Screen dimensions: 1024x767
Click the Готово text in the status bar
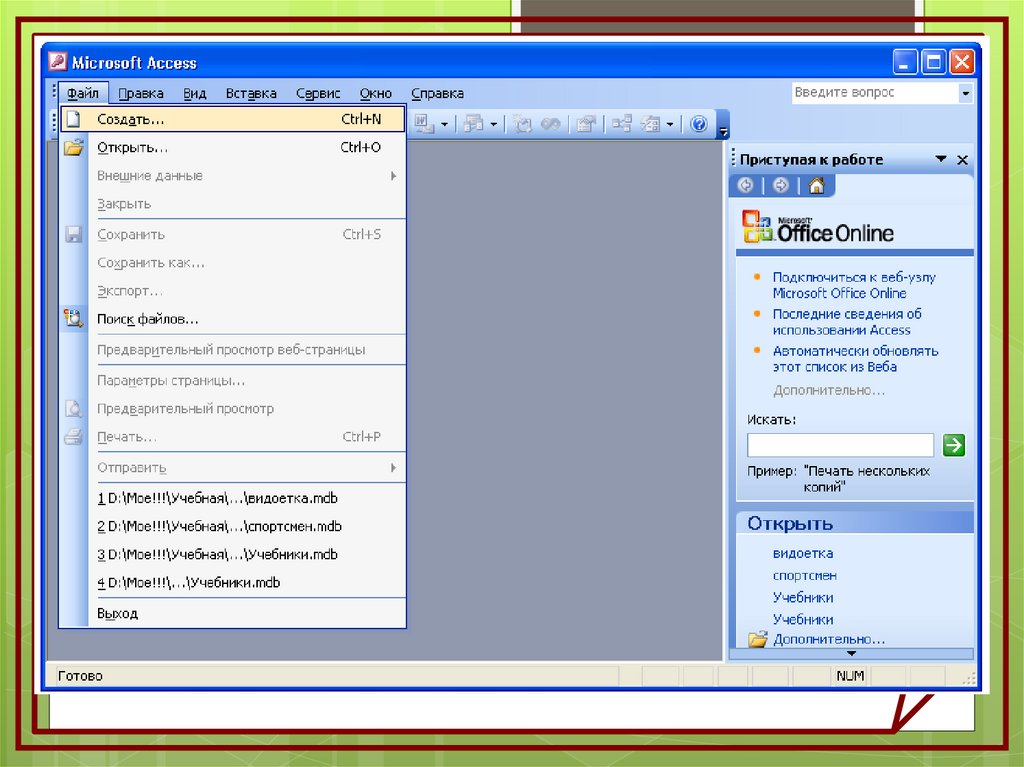click(80, 676)
